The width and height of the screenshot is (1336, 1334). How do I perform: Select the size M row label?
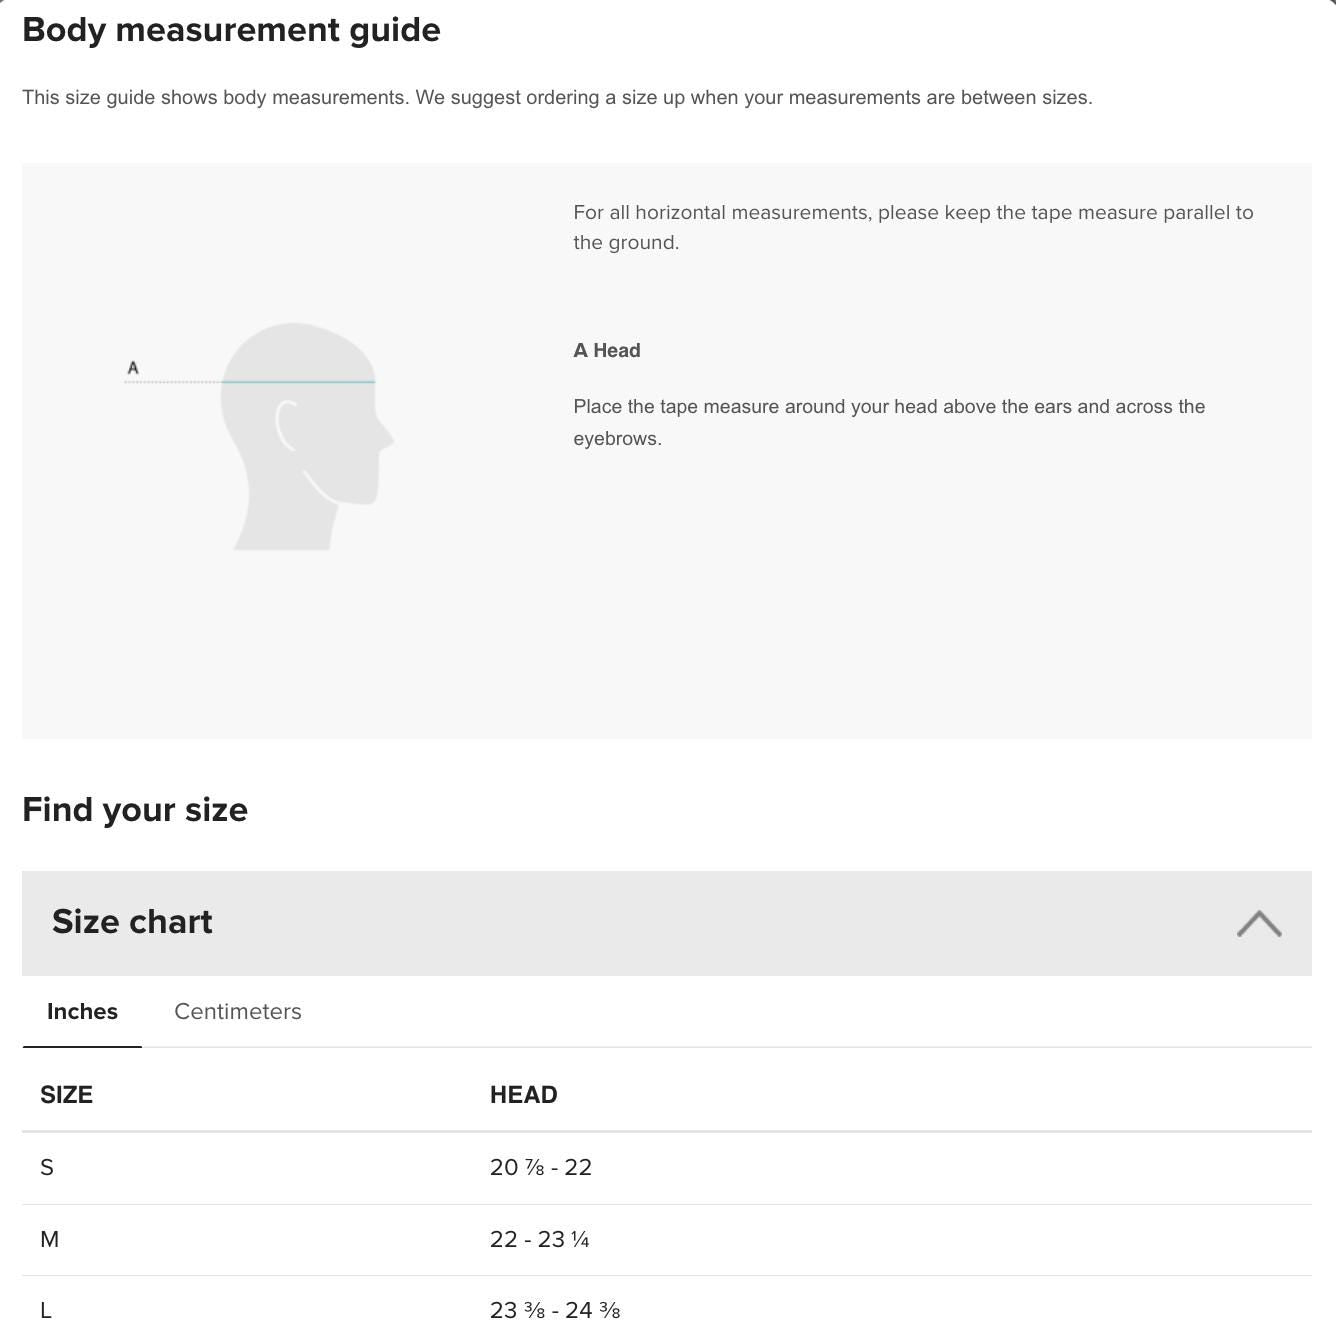pos(49,1239)
